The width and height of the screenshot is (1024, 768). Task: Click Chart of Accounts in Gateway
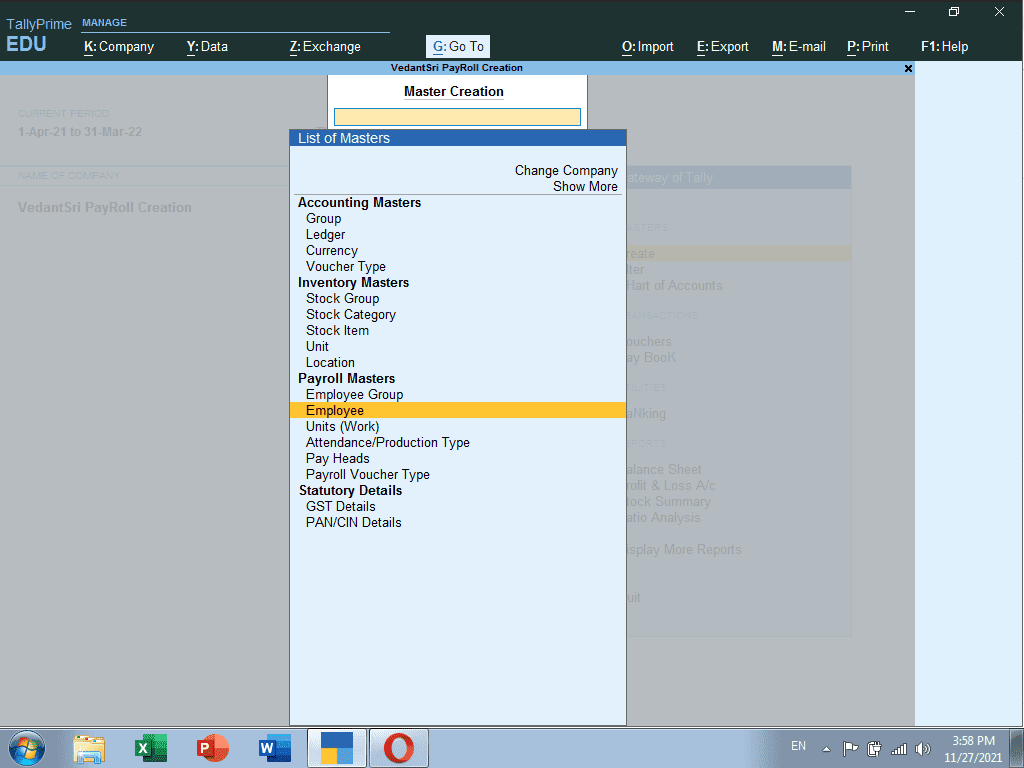tap(674, 285)
